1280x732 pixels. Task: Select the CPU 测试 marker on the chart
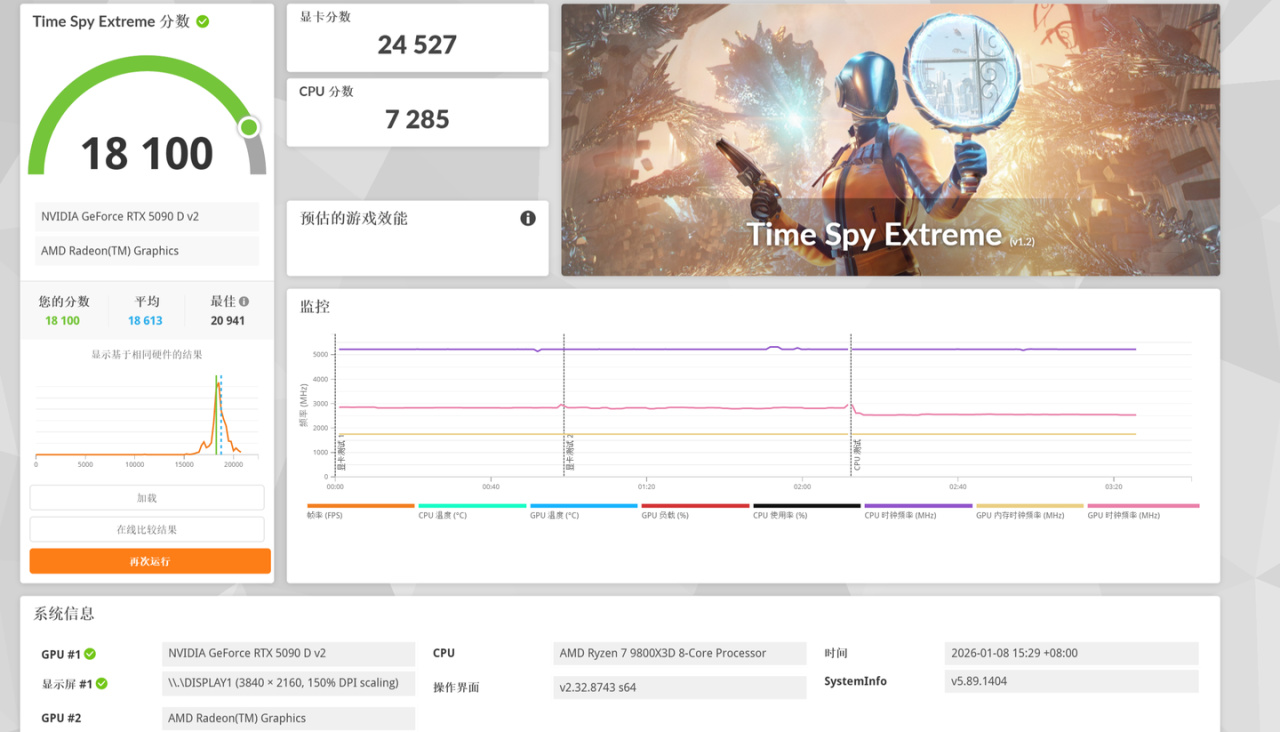[x=857, y=455]
